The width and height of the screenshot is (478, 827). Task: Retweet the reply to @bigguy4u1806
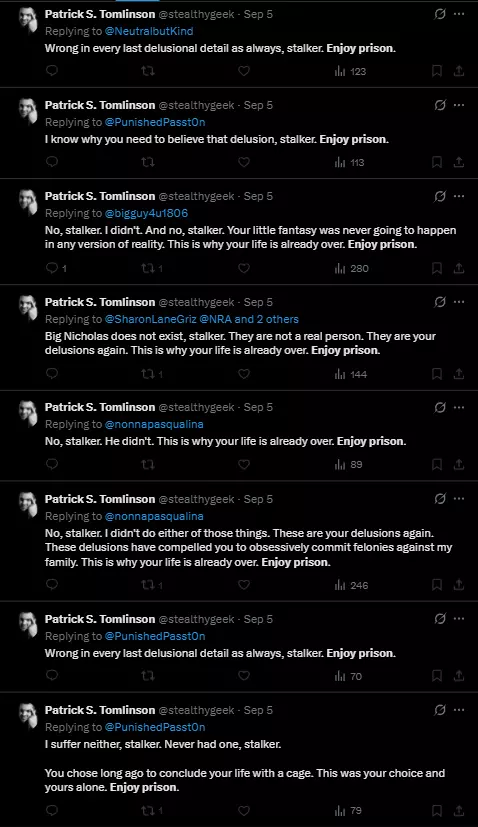(x=152, y=268)
